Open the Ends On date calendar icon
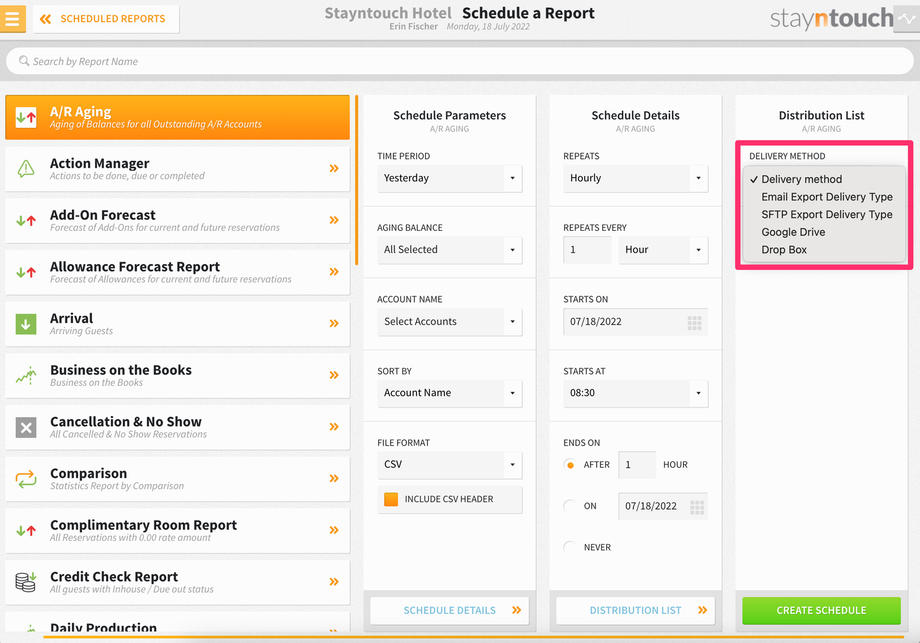The image size is (920, 643). pos(697,507)
